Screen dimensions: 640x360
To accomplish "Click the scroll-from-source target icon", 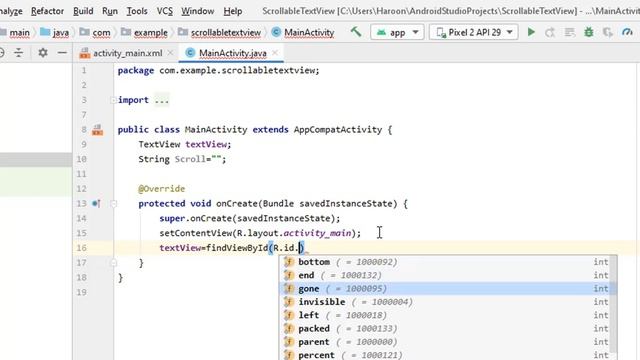I will (x=2, y=53).
